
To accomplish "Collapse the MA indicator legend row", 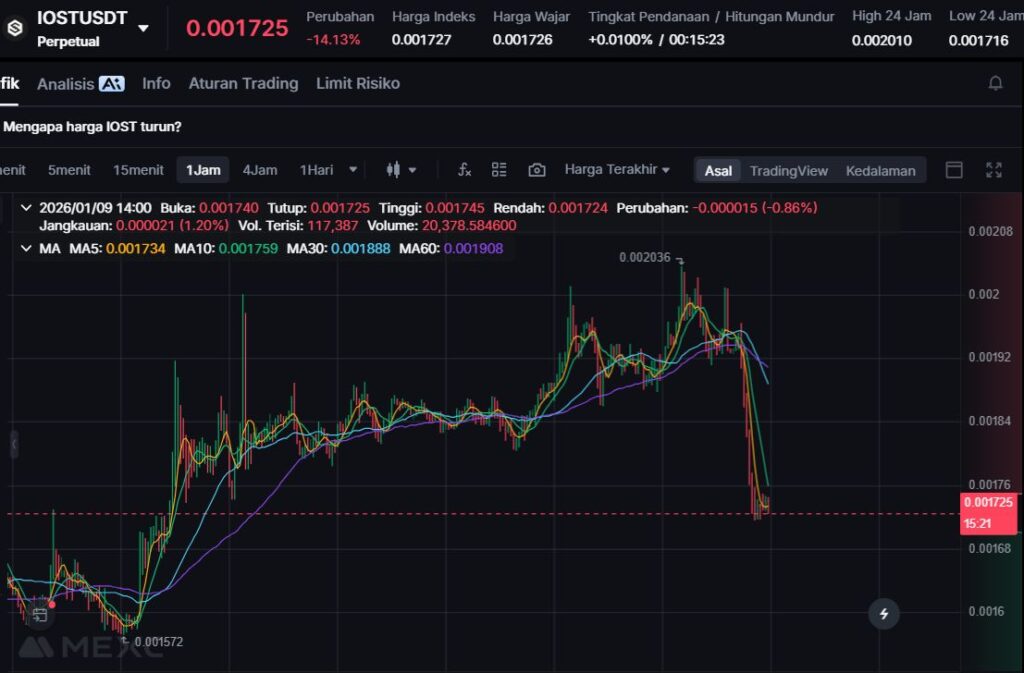I will (x=25, y=248).
